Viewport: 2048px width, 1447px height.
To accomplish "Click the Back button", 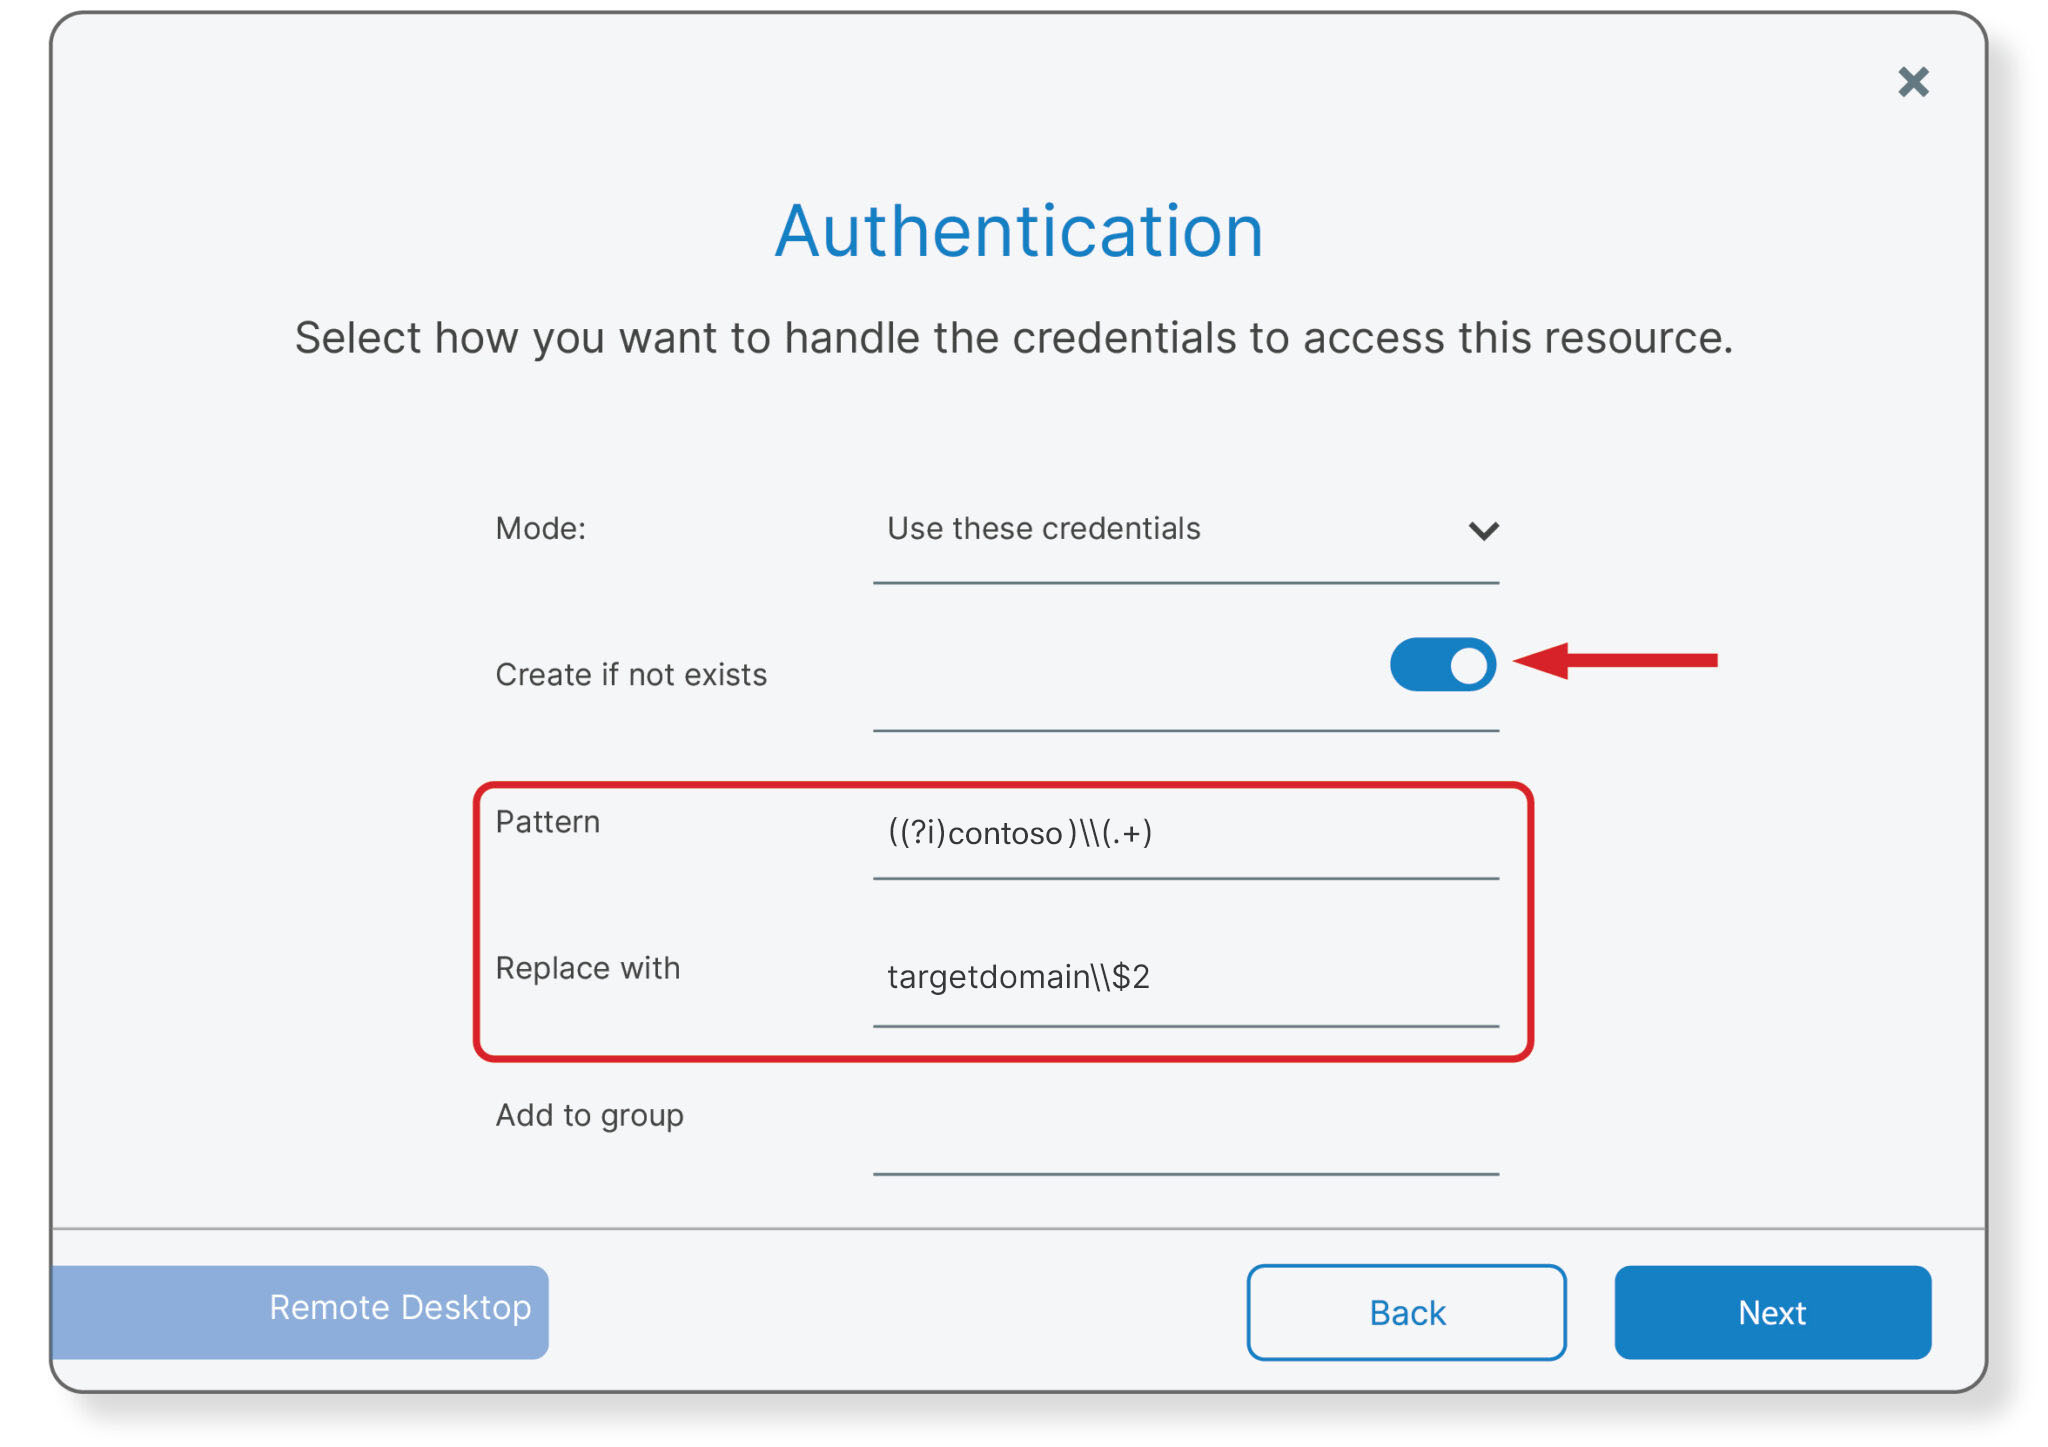I will 1406,1312.
